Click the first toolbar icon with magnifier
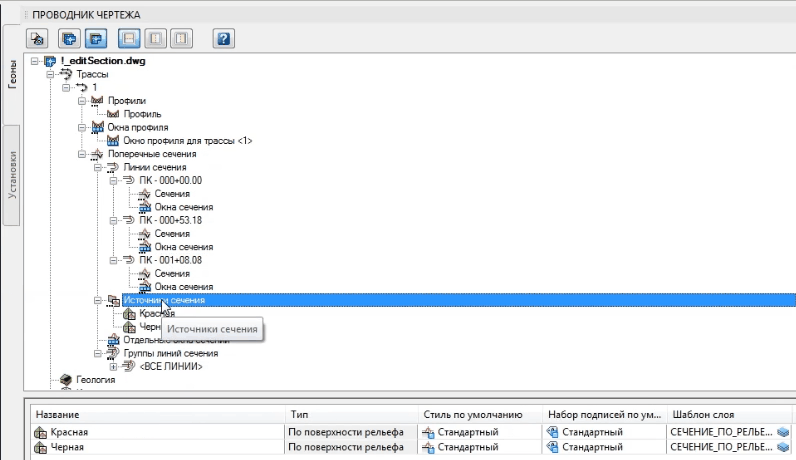The width and height of the screenshot is (796, 460). pos(38,39)
